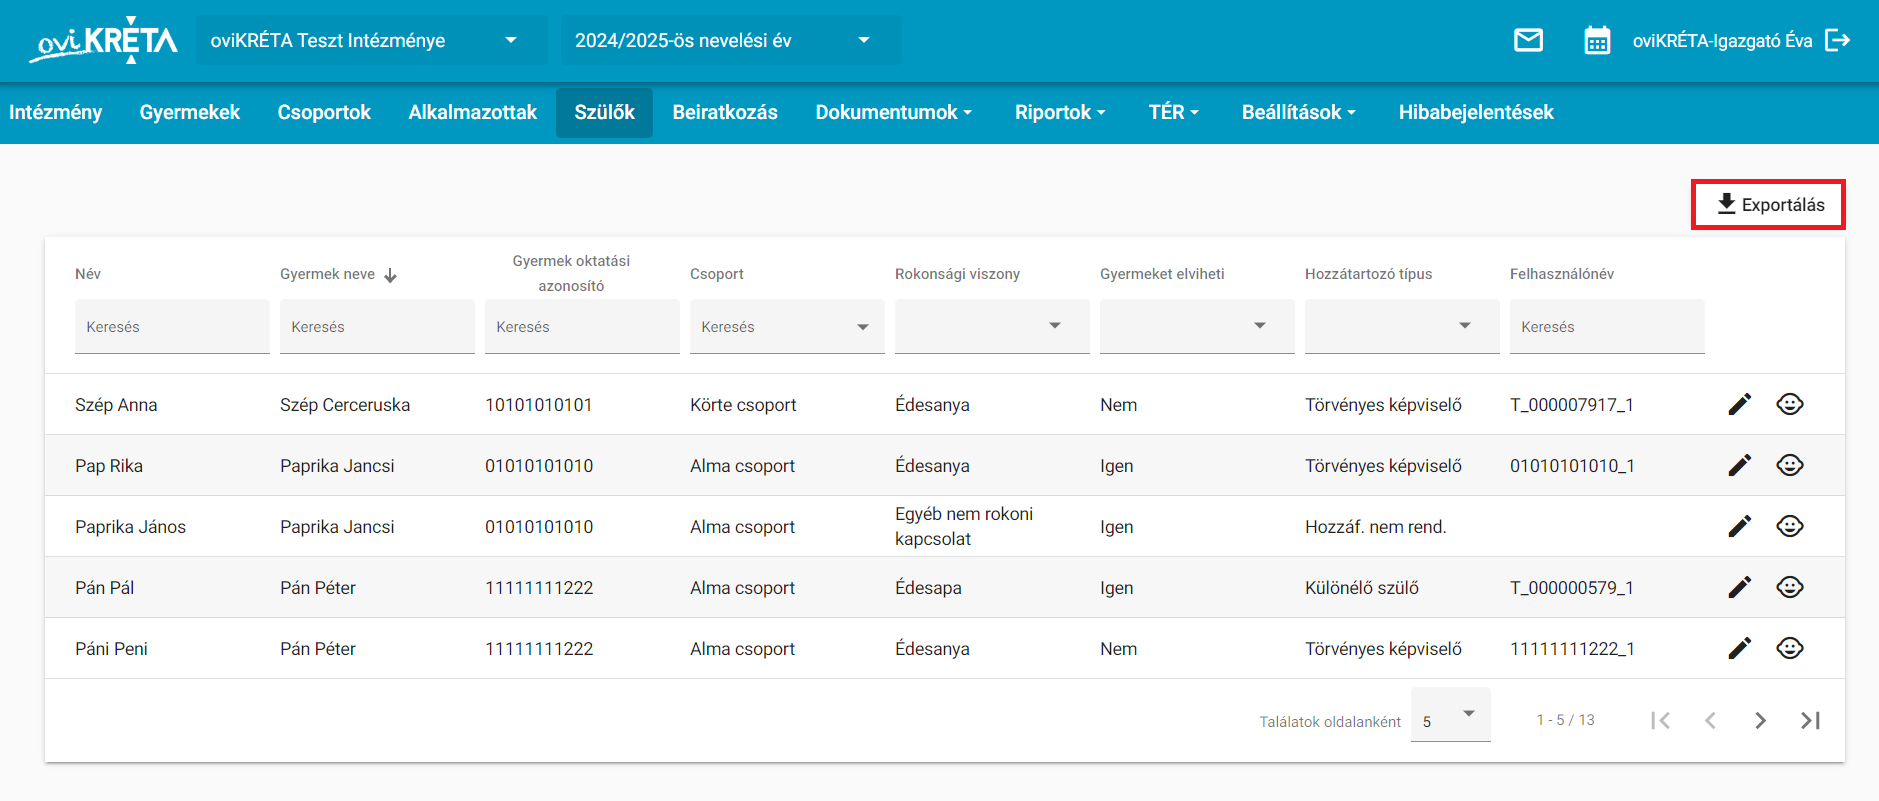Select the Szülők tab
The image size is (1879, 801).
[604, 112]
